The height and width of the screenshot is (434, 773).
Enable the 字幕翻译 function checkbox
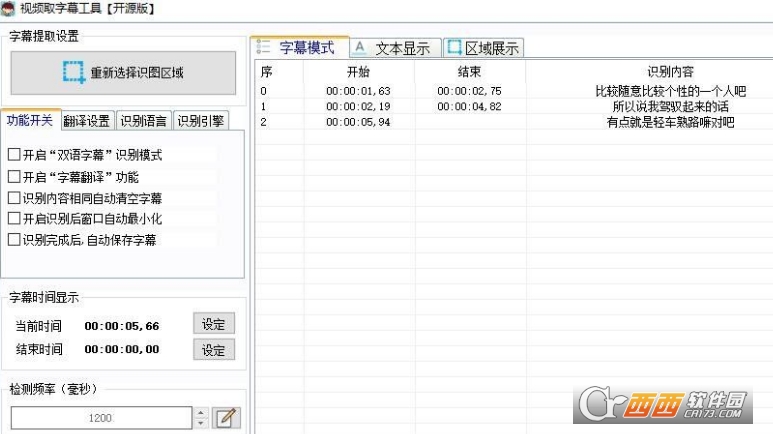(x=14, y=177)
